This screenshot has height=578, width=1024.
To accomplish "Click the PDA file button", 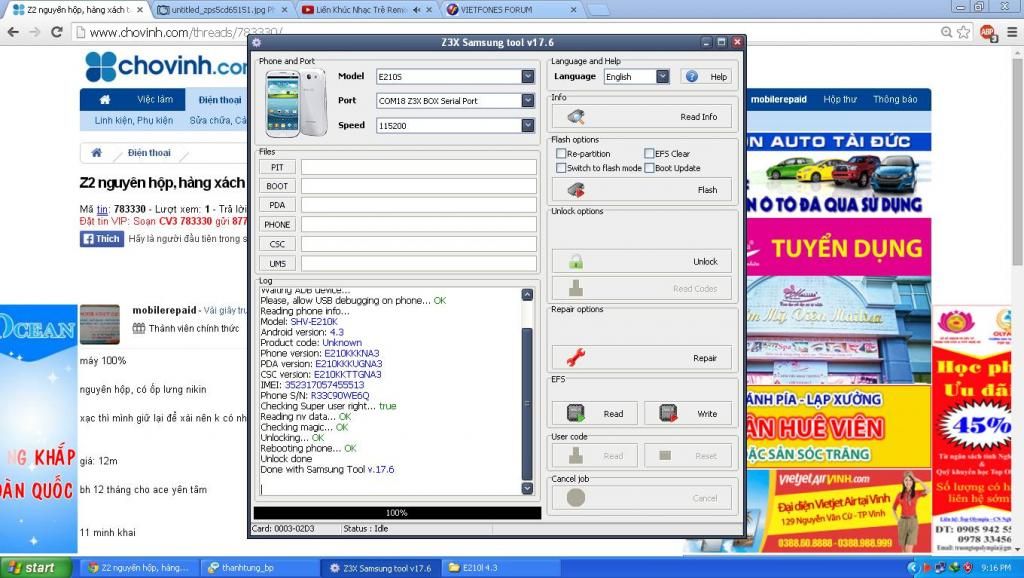I will 277,205.
